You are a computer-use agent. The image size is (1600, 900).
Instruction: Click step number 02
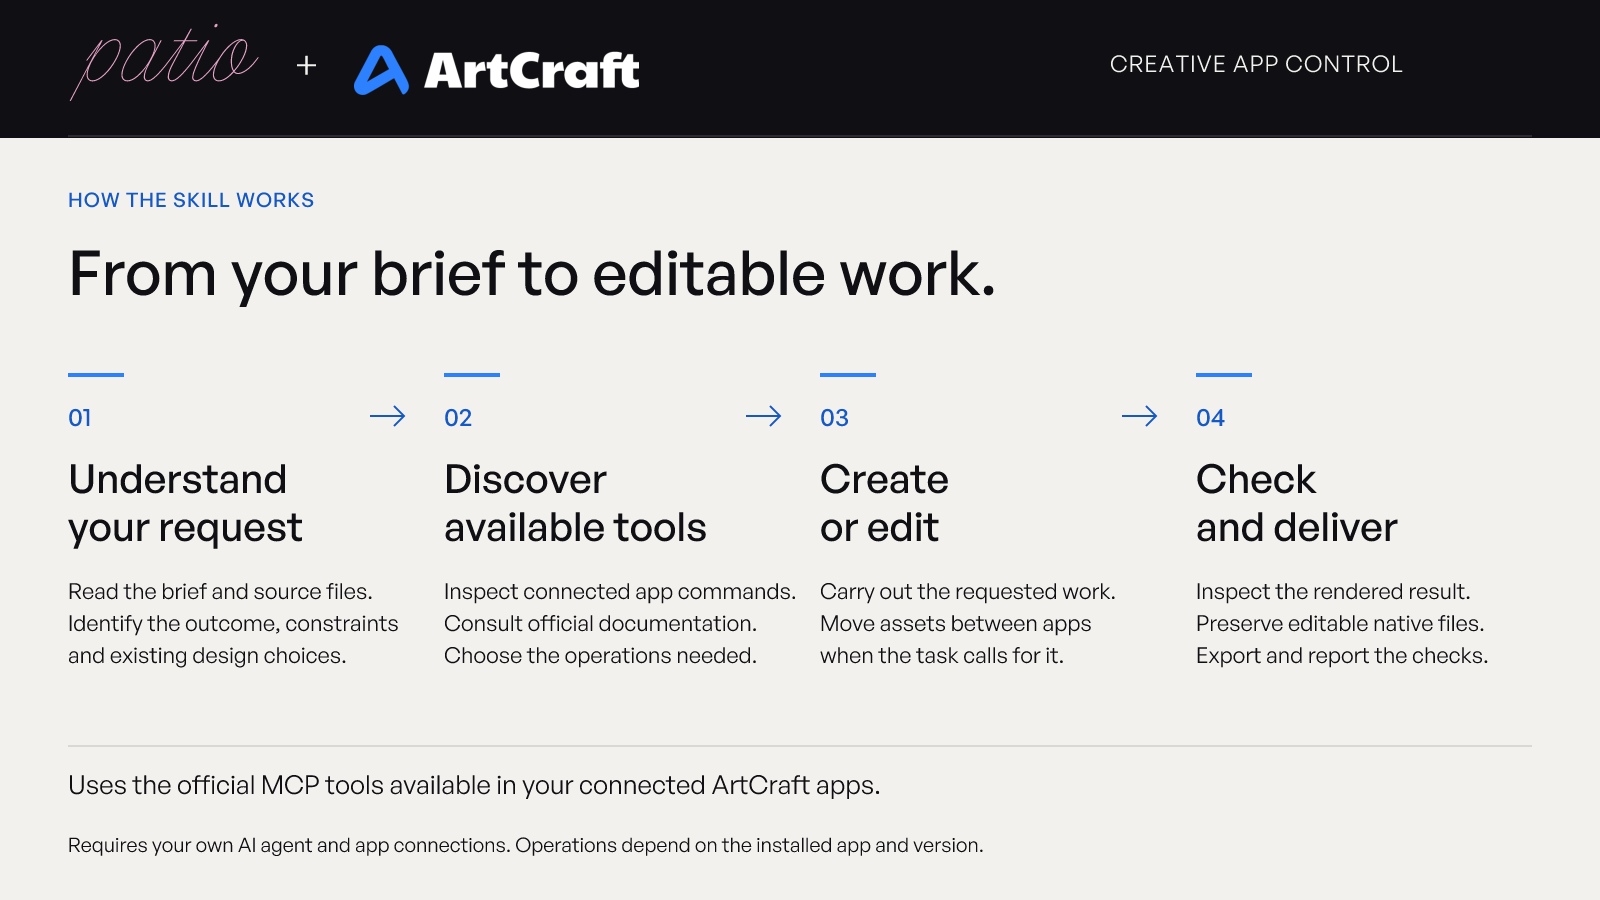(x=458, y=418)
